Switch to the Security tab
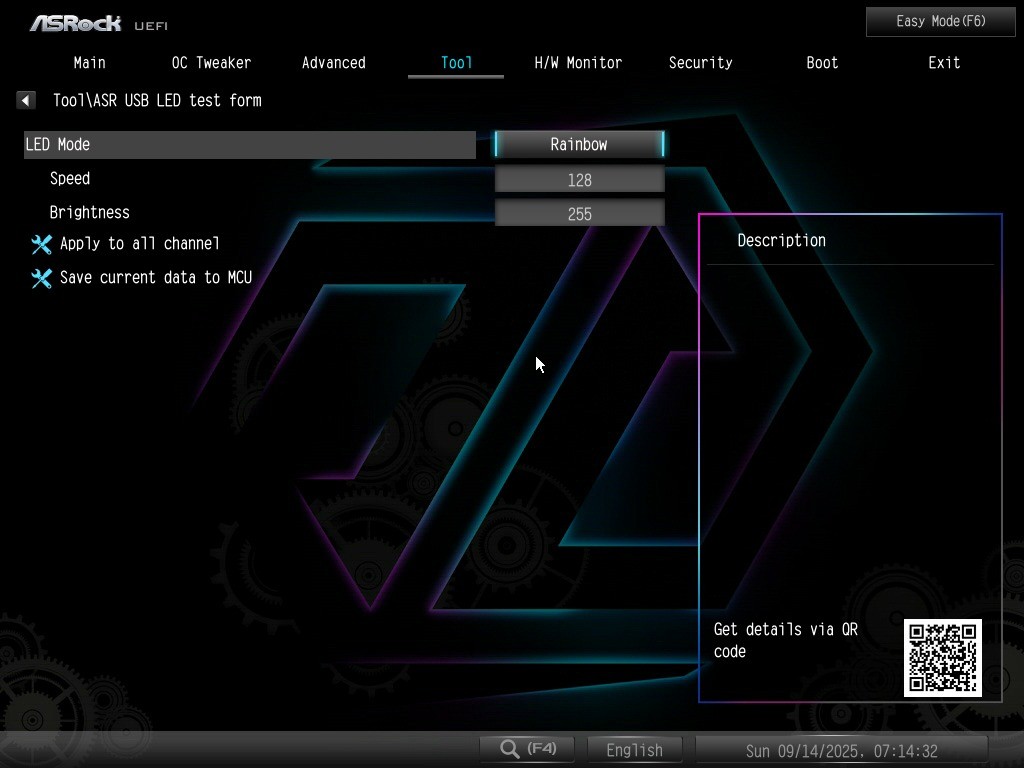 (x=700, y=63)
